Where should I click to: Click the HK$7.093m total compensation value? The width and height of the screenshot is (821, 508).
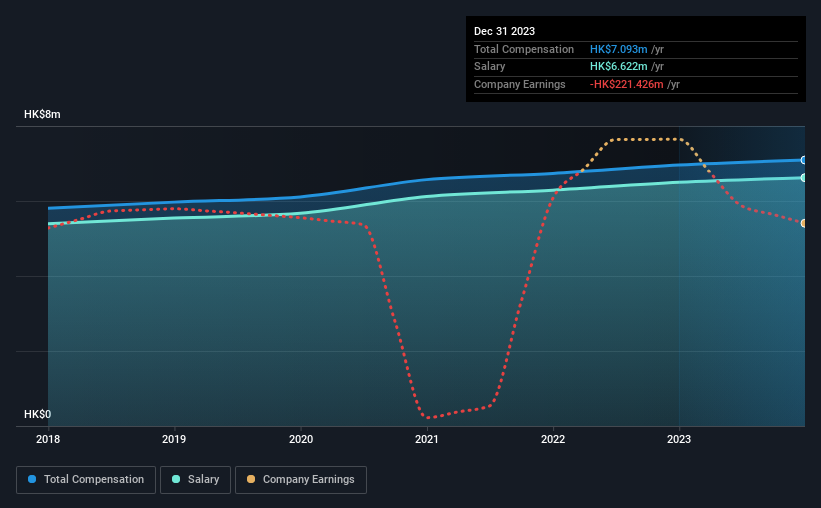point(618,49)
